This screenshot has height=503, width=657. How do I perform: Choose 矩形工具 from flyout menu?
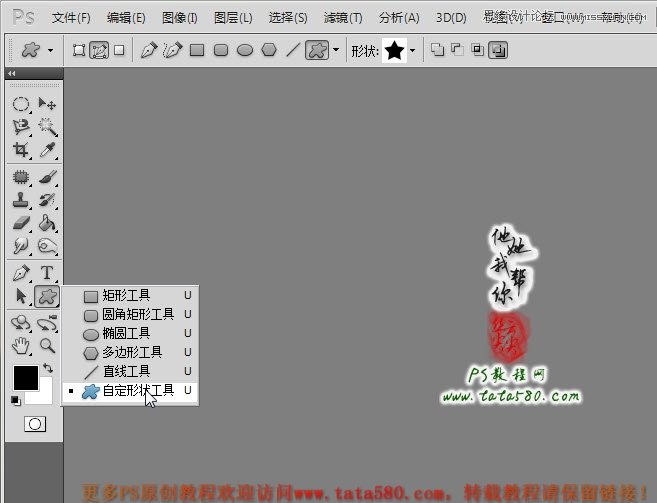(130, 296)
